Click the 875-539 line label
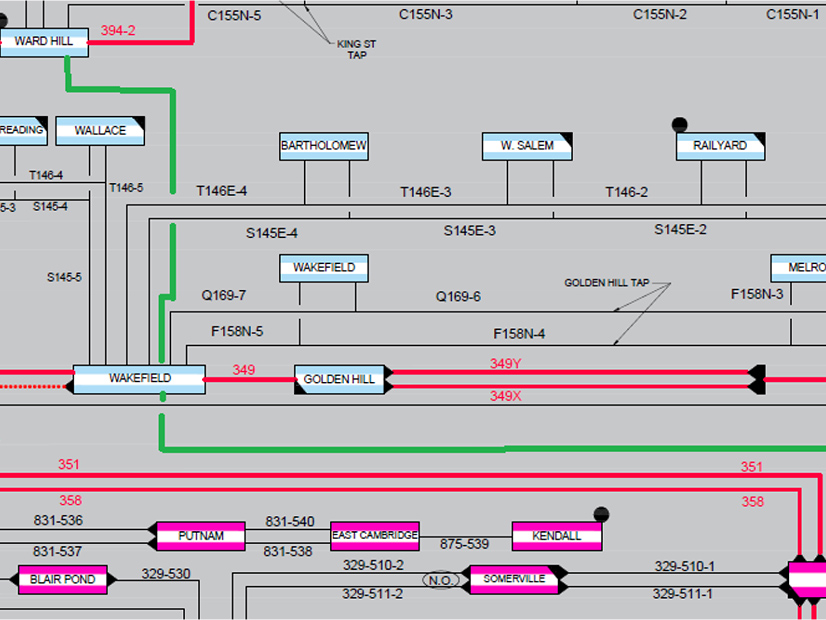826x620 pixels. coord(465,544)
